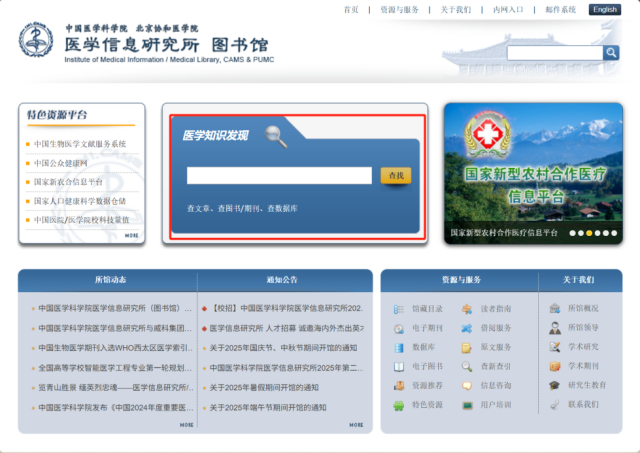Viewport: 640px width, 453px height.
Task: Click the 电子图书 open book icon
Action: tap(399, 366)
